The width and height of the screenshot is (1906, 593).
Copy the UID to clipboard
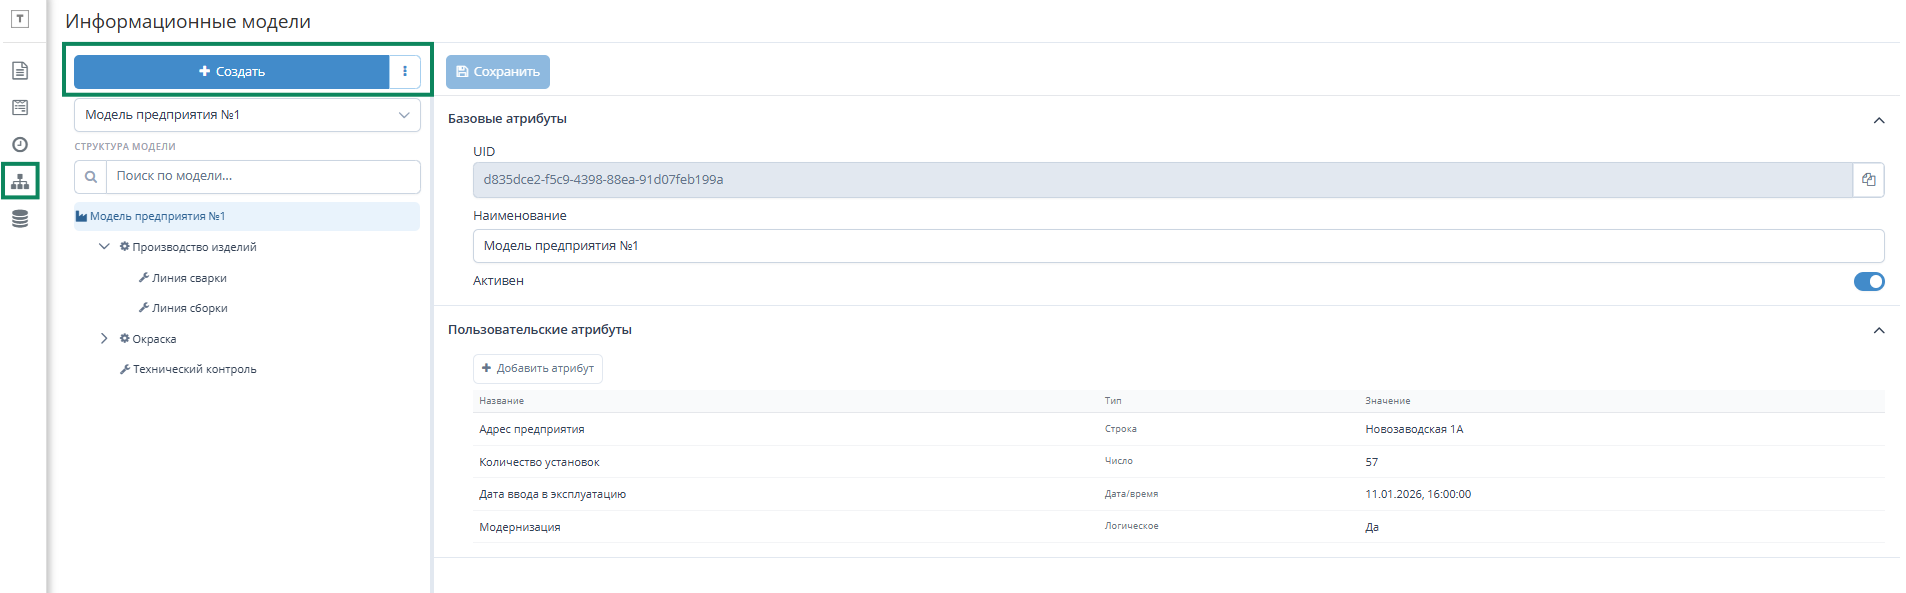[1868, 180]
